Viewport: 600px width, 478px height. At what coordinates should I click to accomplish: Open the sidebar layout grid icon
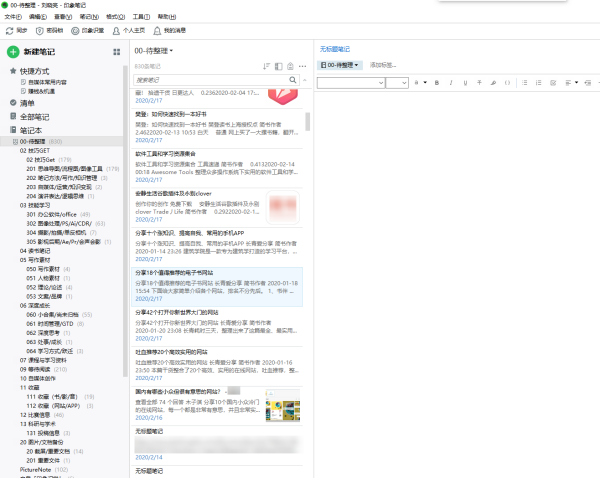coord(117,52)
